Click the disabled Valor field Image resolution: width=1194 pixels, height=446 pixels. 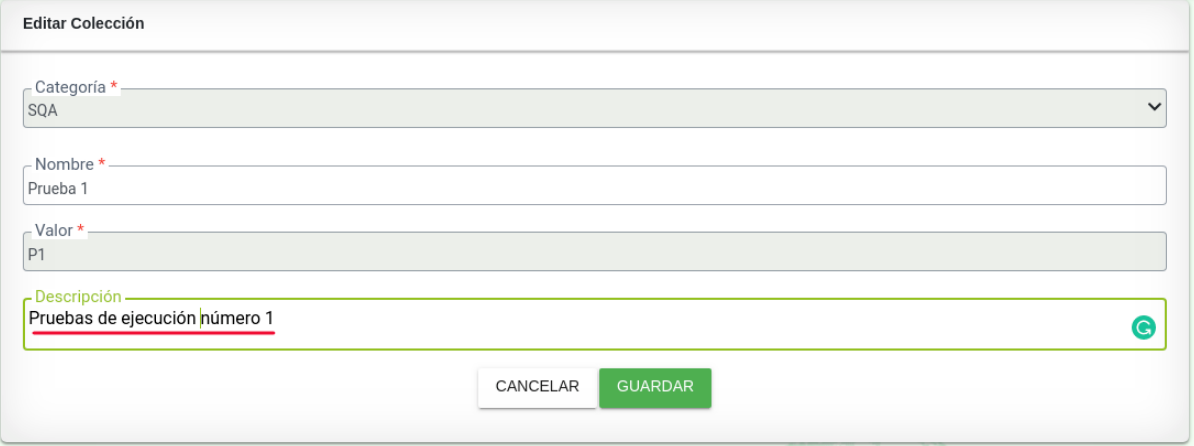coord(594,254)
